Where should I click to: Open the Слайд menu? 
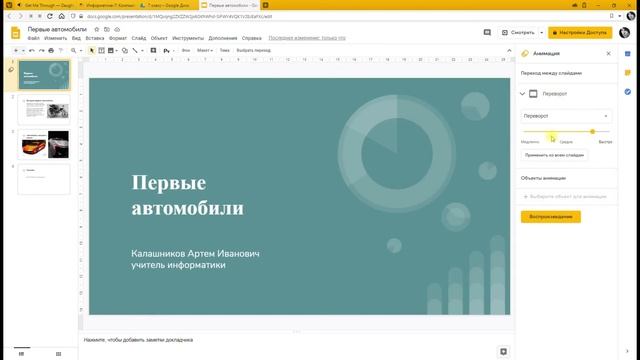pos(139,38)
